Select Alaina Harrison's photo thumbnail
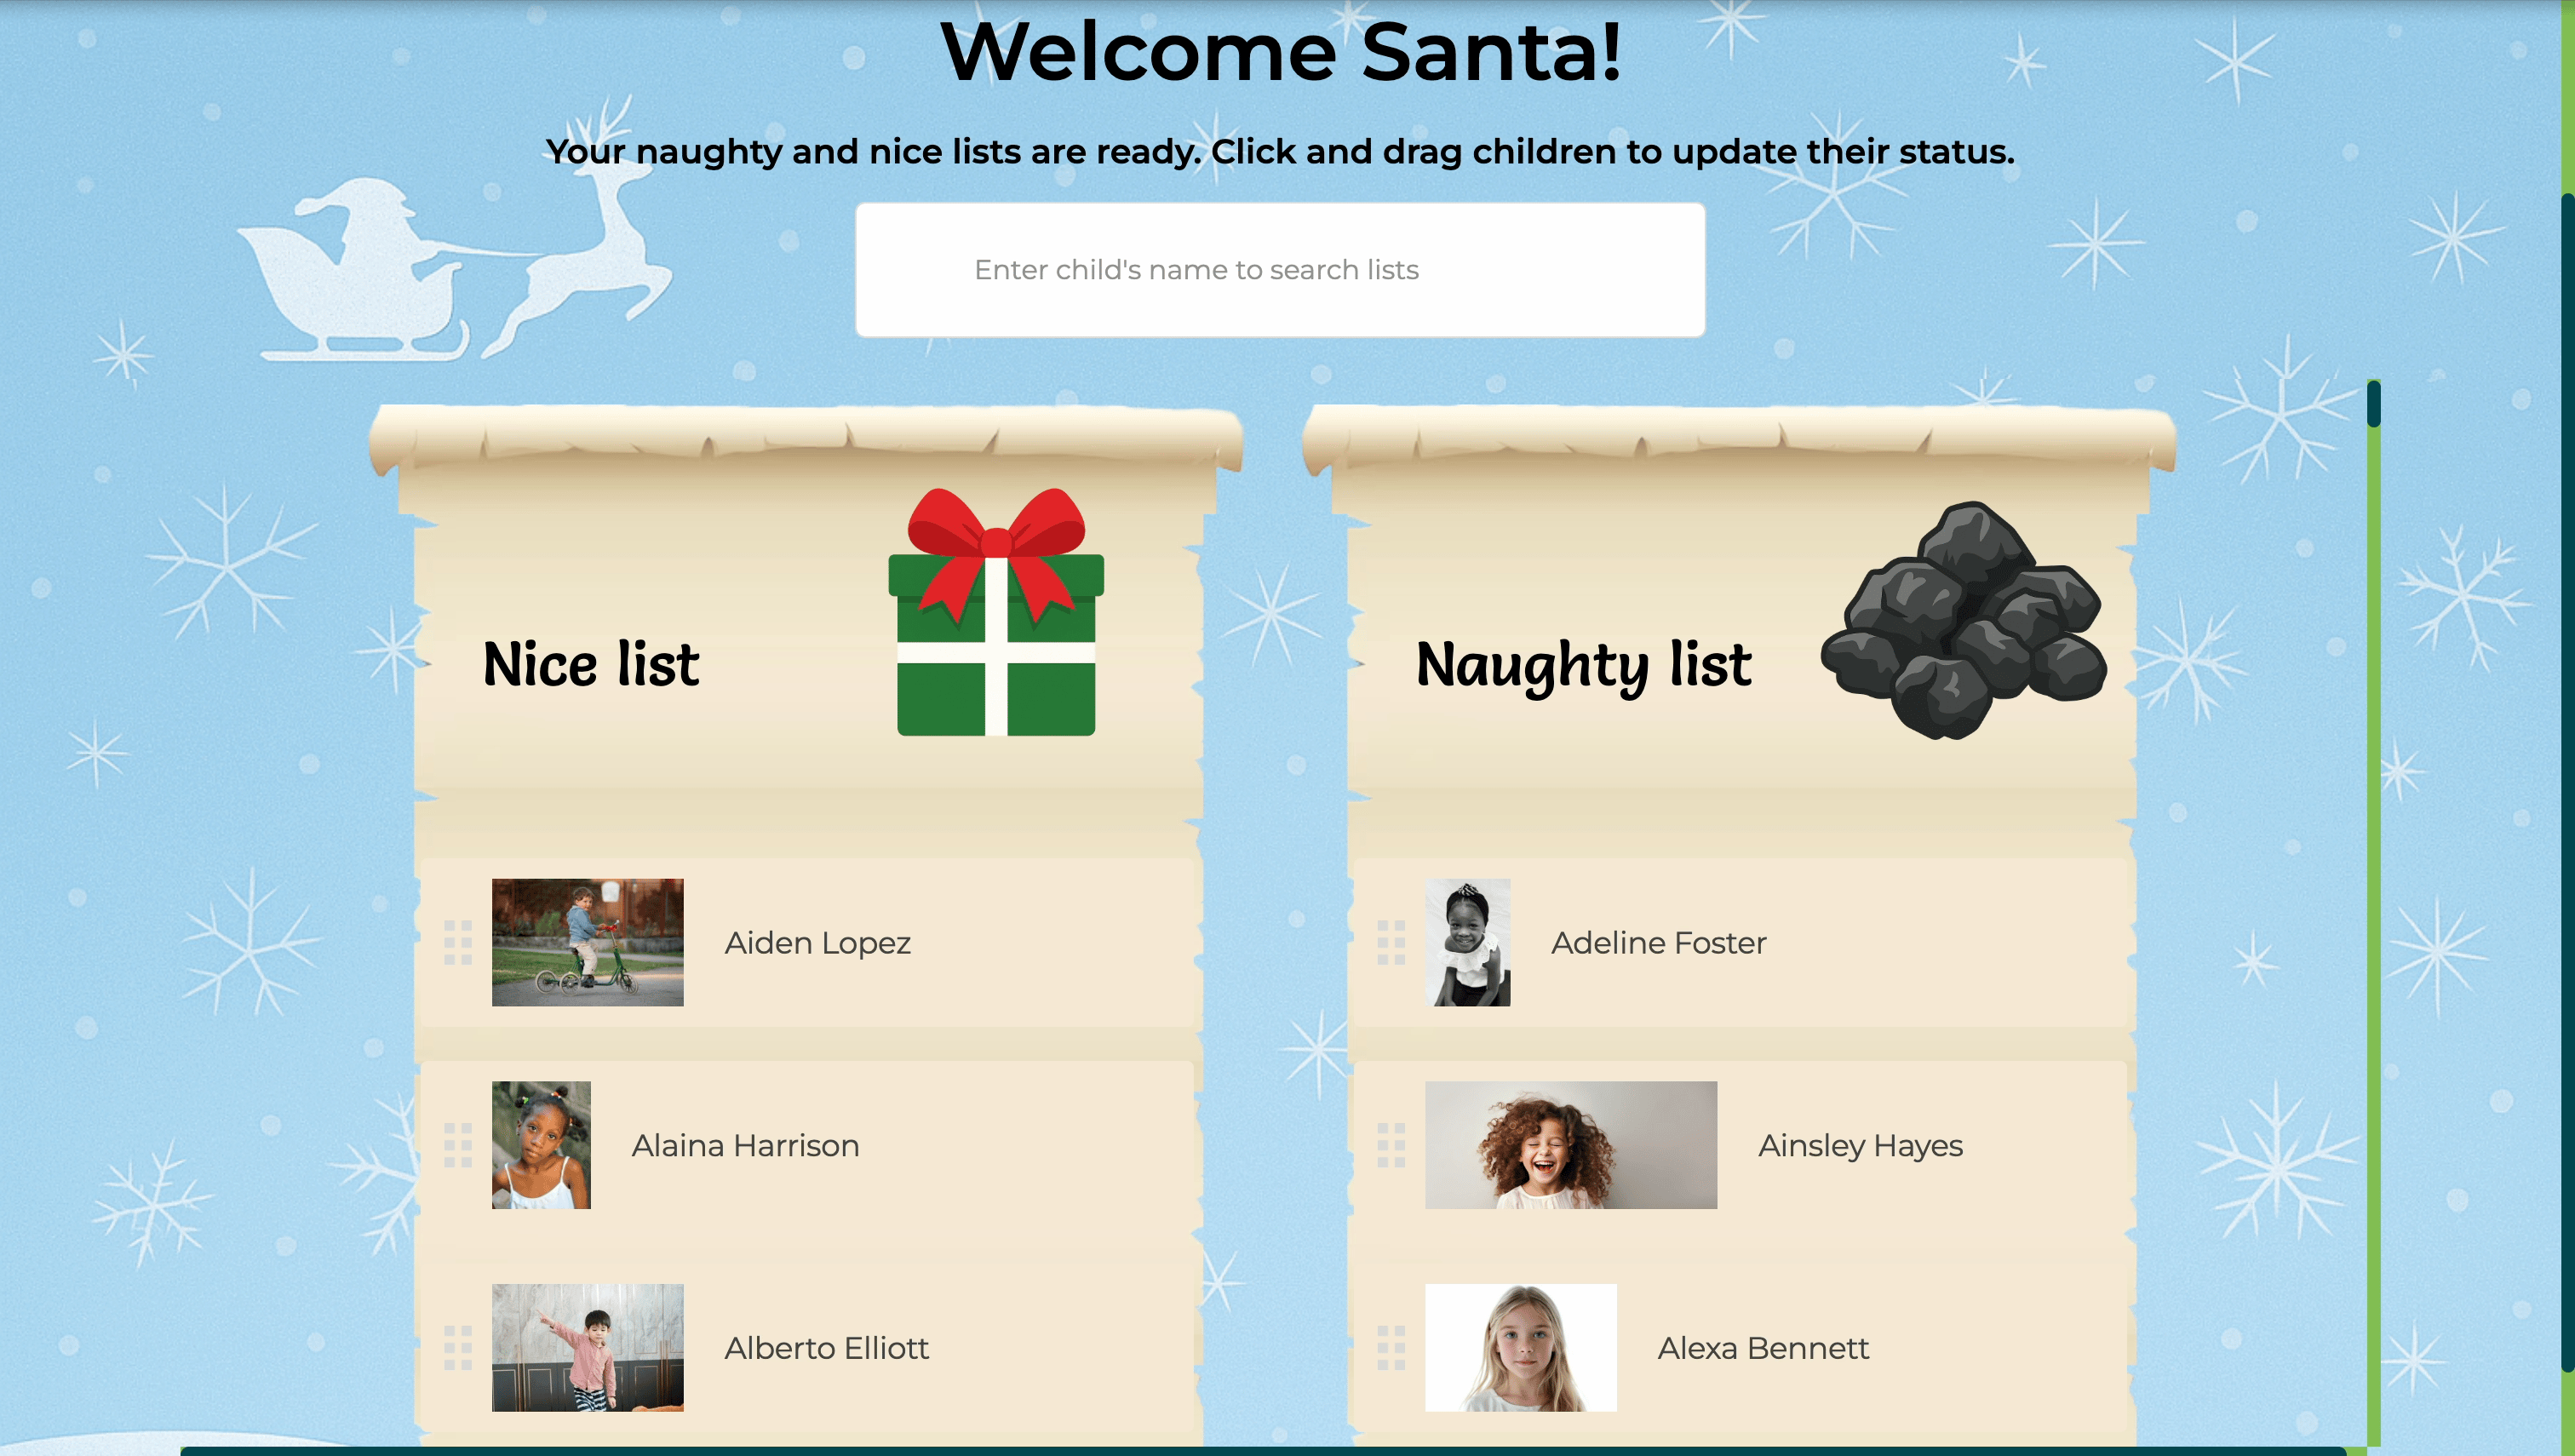This screenshot has height=1456, width=2575. [541, 1145]
